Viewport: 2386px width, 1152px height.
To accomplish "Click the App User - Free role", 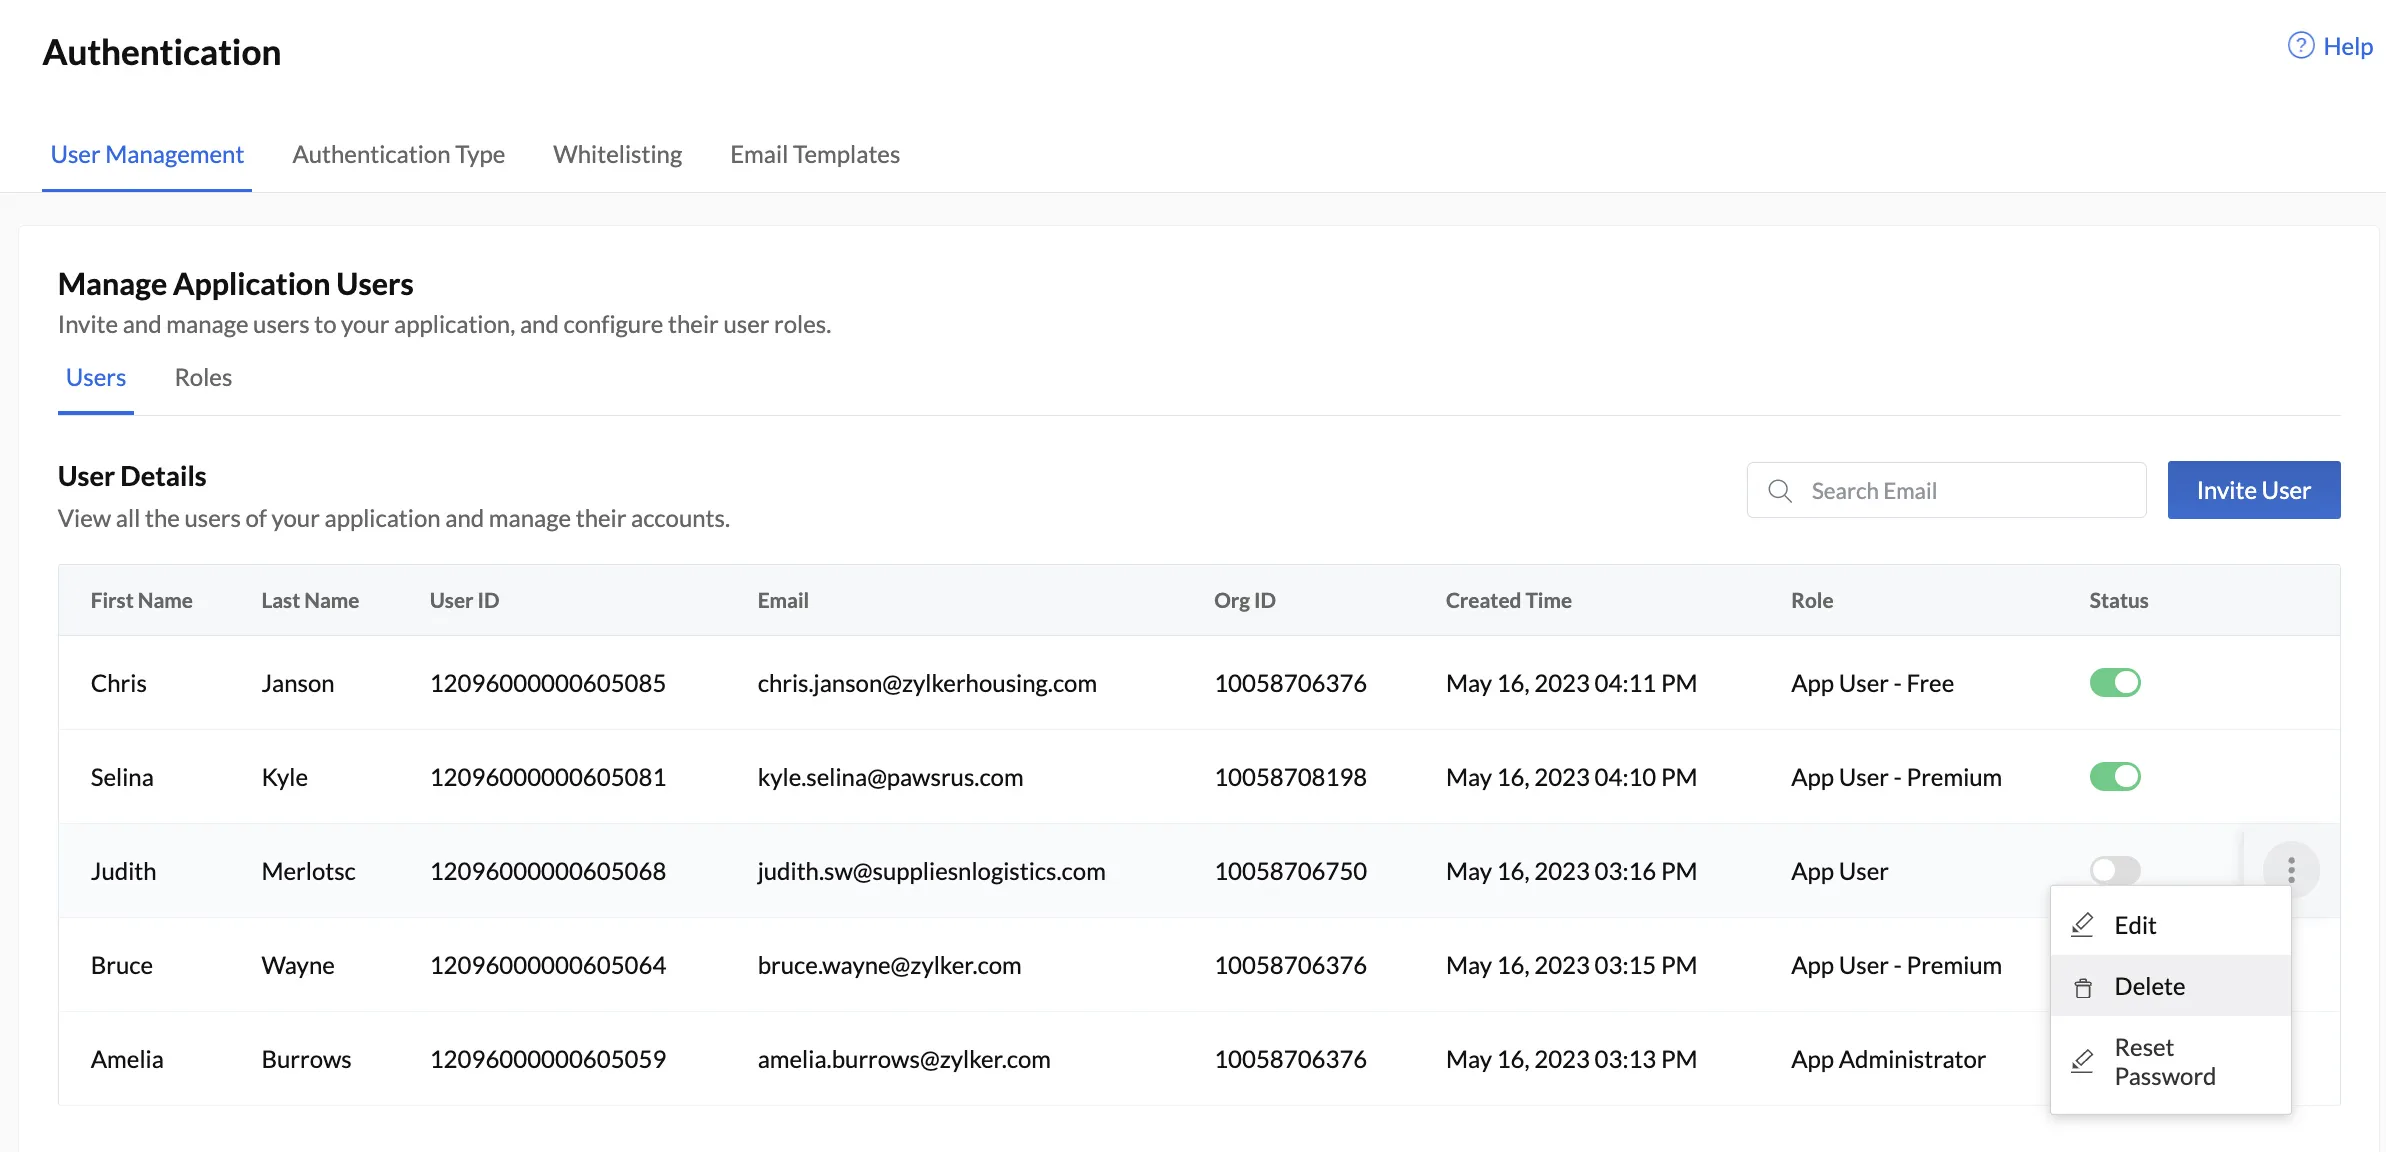I will pyautogui.click(x=1872, y=683).
